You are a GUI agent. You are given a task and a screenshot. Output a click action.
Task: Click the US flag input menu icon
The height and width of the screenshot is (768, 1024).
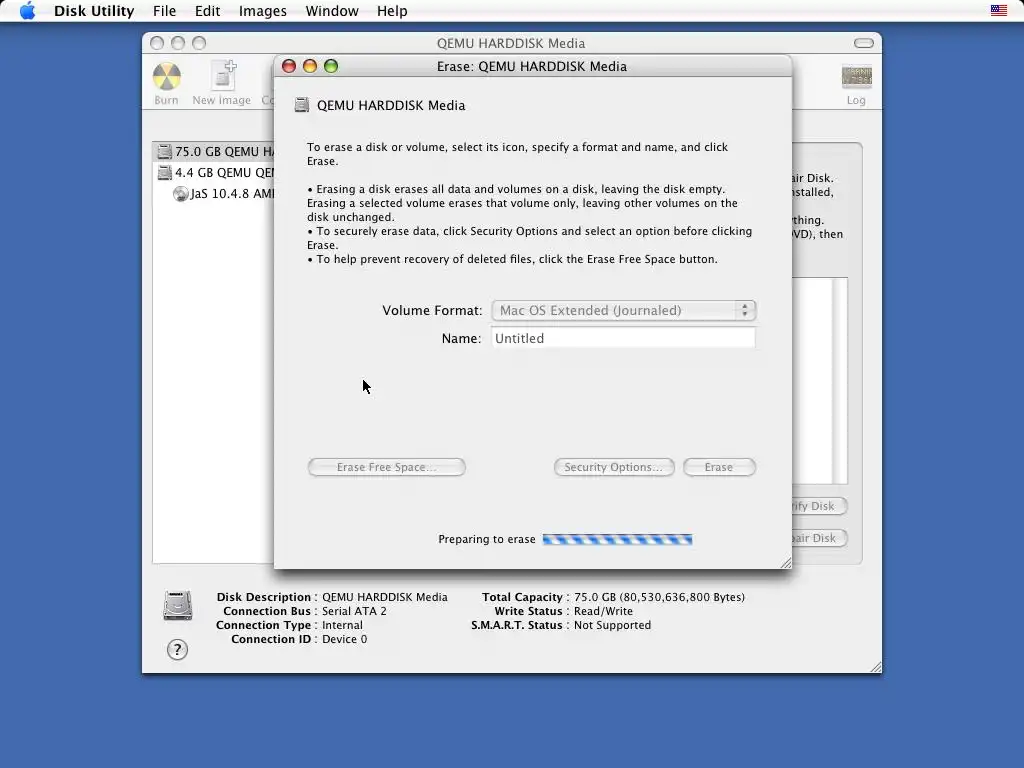click(x=999, y=10)
